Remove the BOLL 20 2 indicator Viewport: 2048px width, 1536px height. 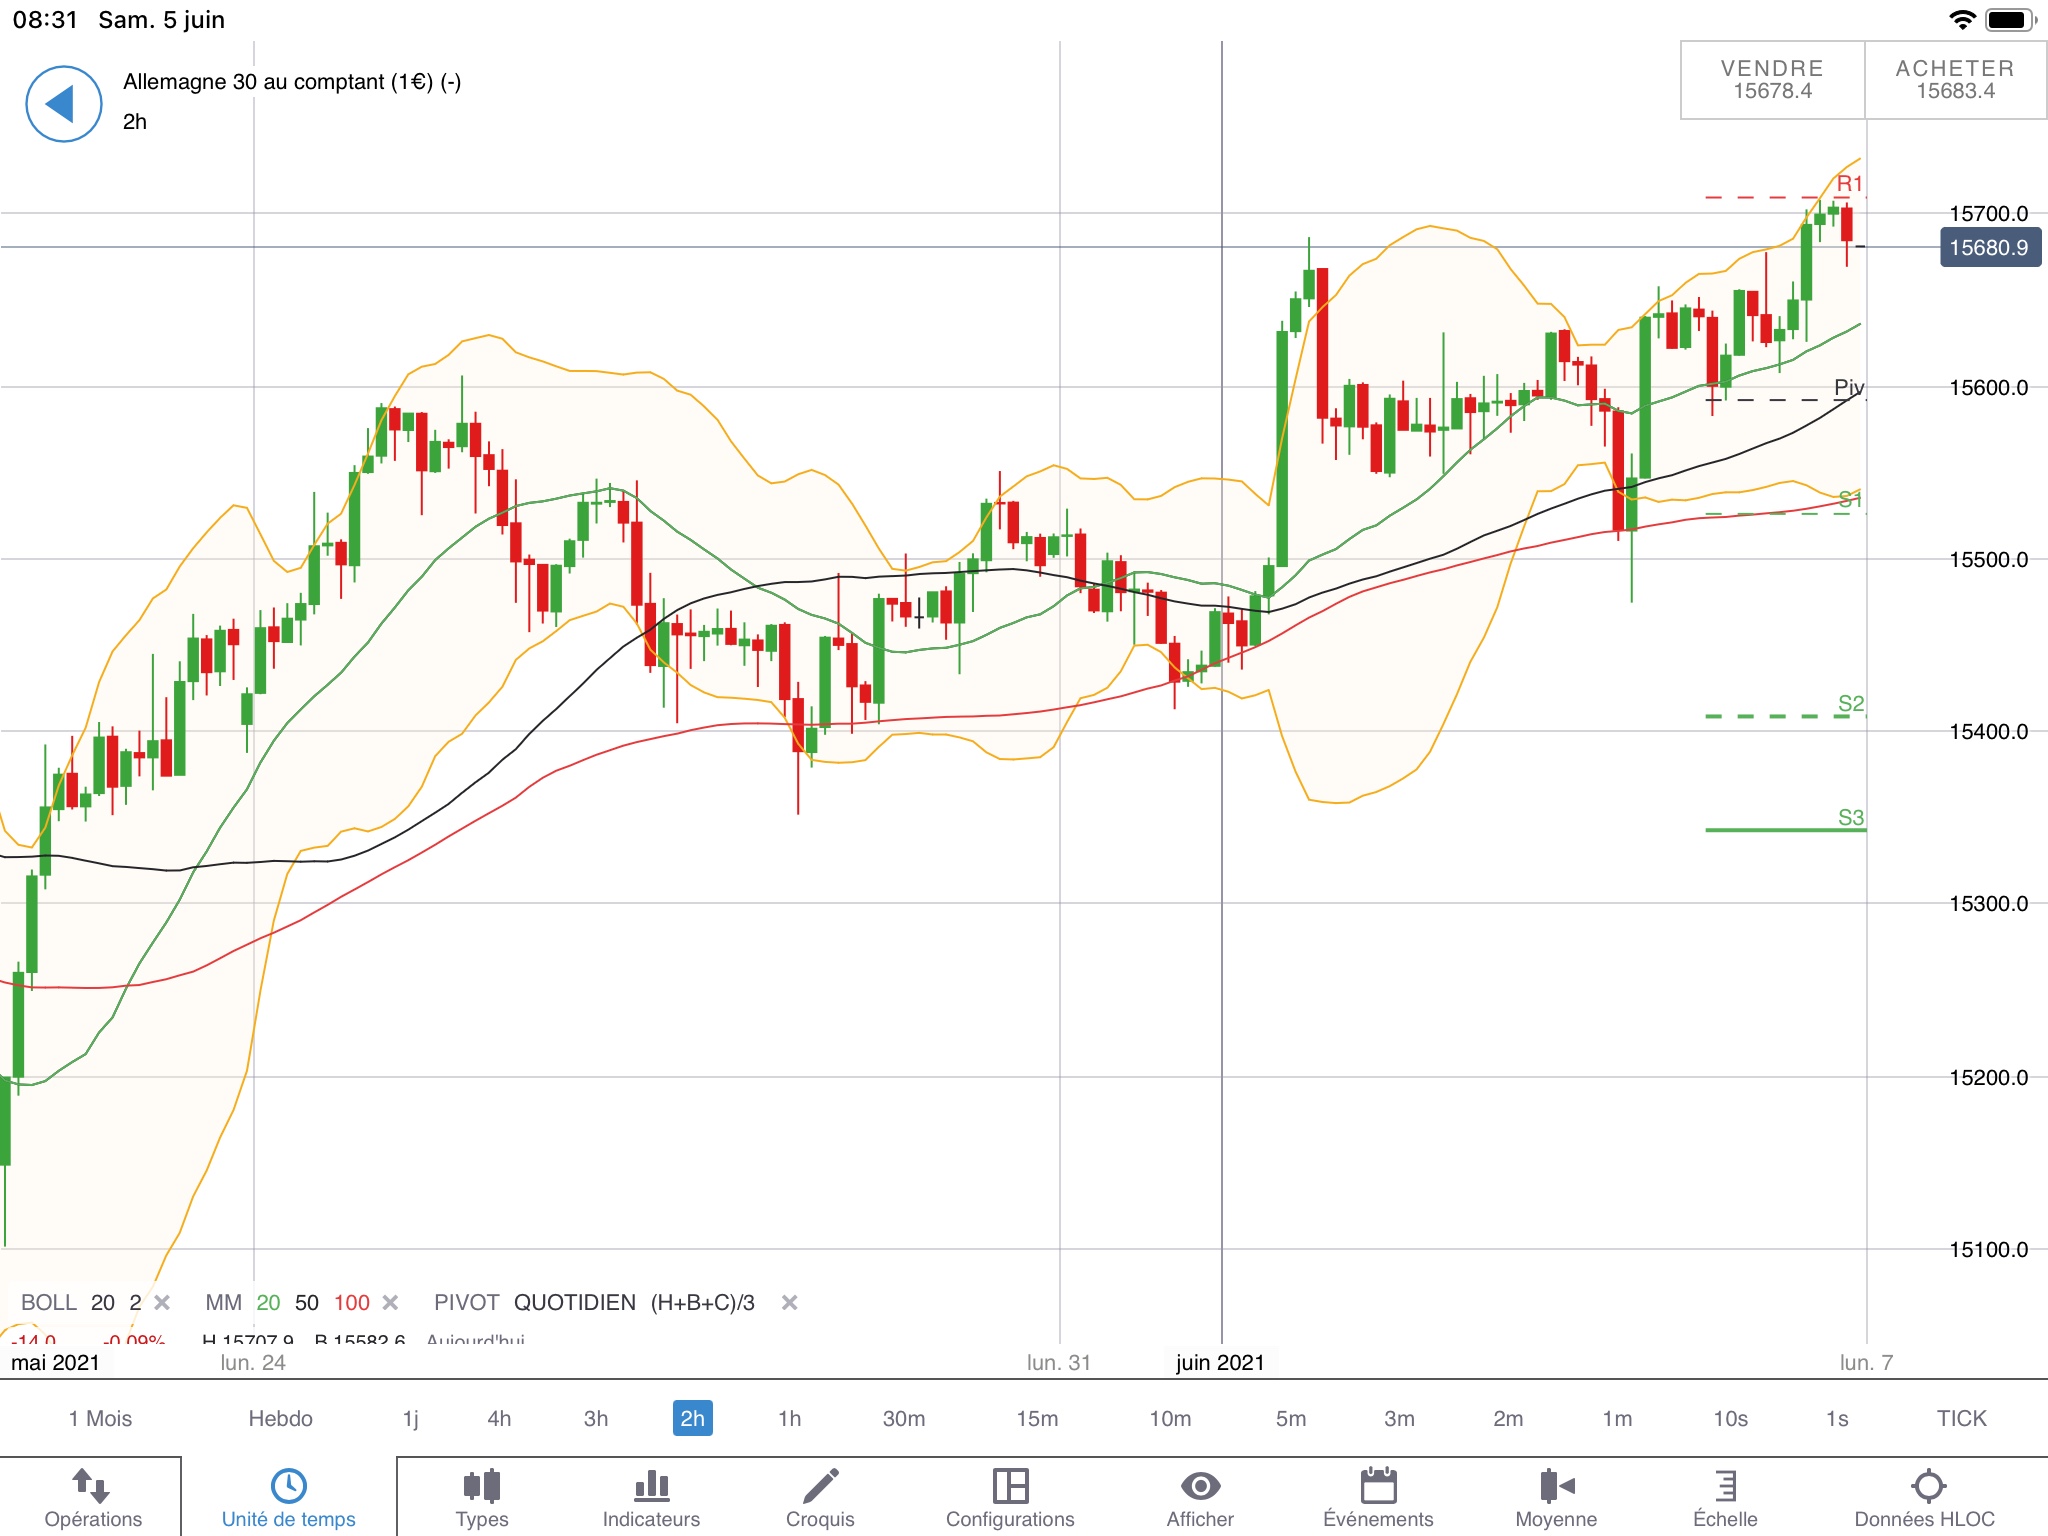[162, 1302]
